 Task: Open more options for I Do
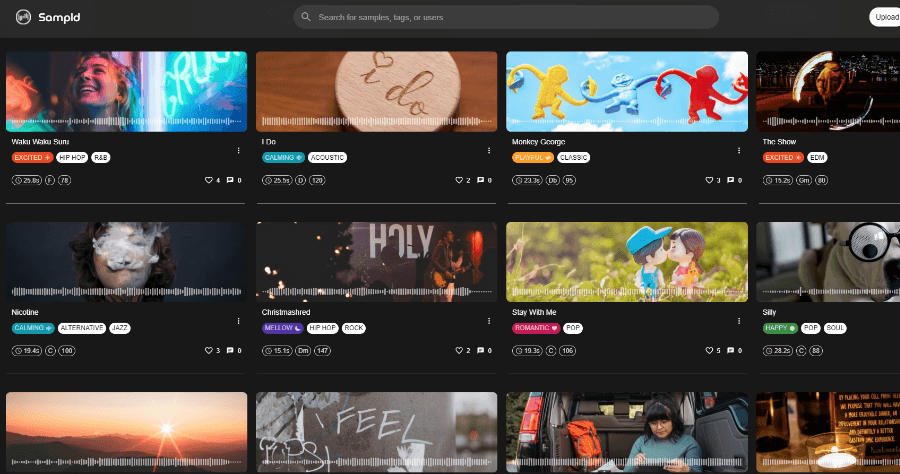pos(488,150)
